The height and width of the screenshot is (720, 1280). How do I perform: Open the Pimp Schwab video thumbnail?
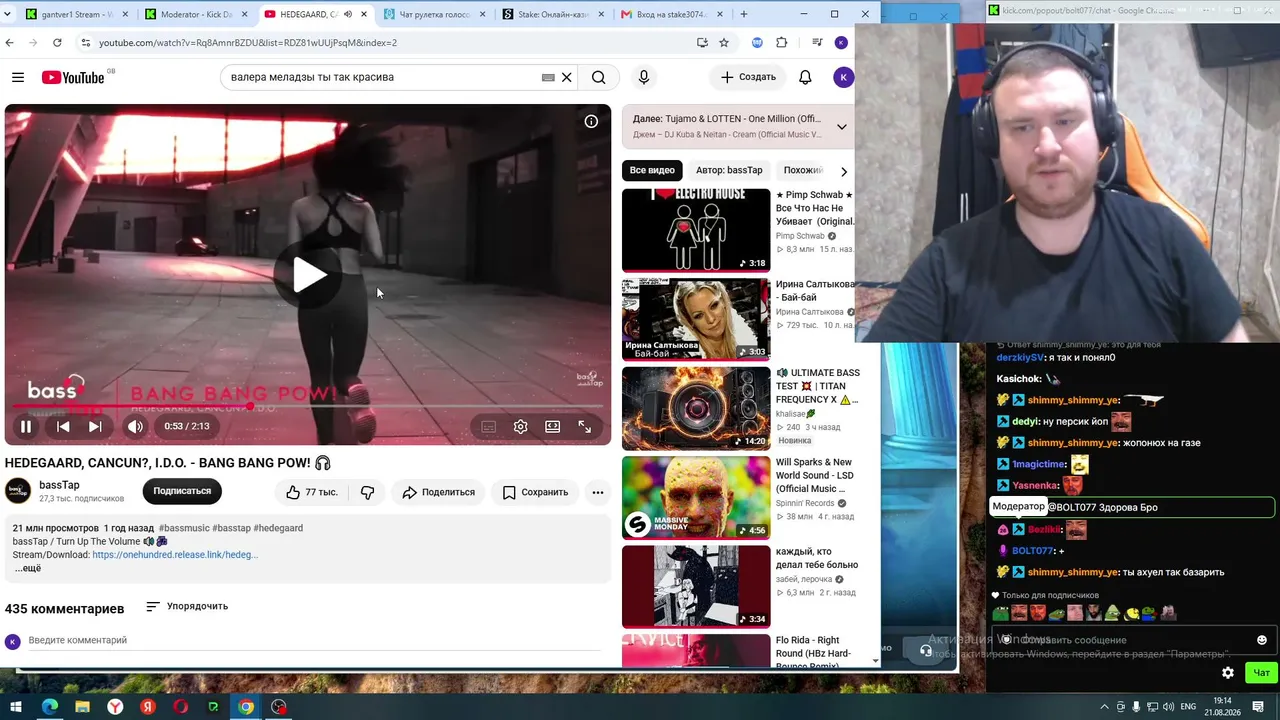click(696, 230)
